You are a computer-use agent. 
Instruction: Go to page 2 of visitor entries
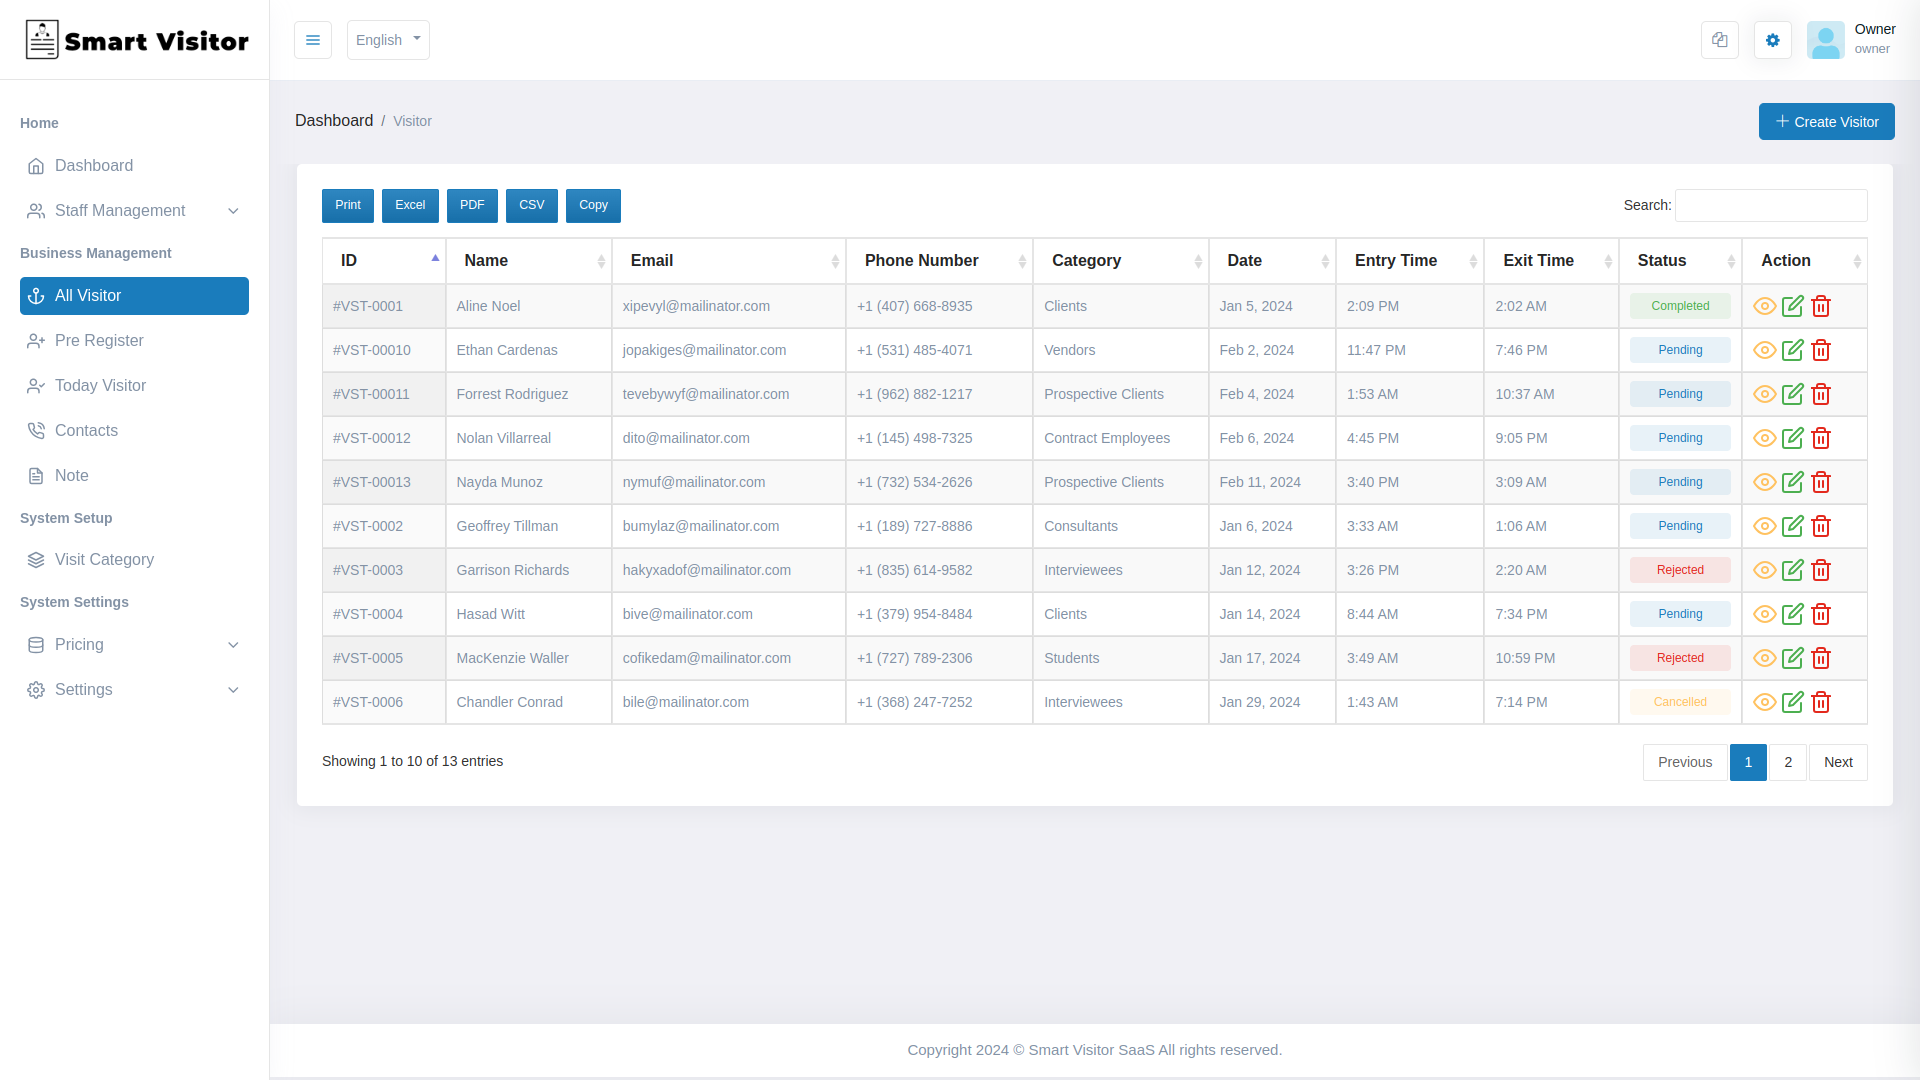[x=1788, y=762]
